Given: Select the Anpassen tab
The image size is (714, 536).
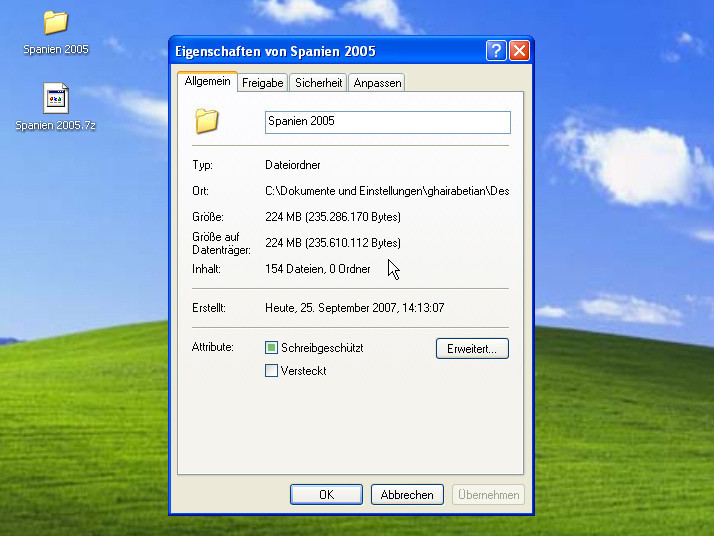Looking at the screenshot, I should coord(377,83).
